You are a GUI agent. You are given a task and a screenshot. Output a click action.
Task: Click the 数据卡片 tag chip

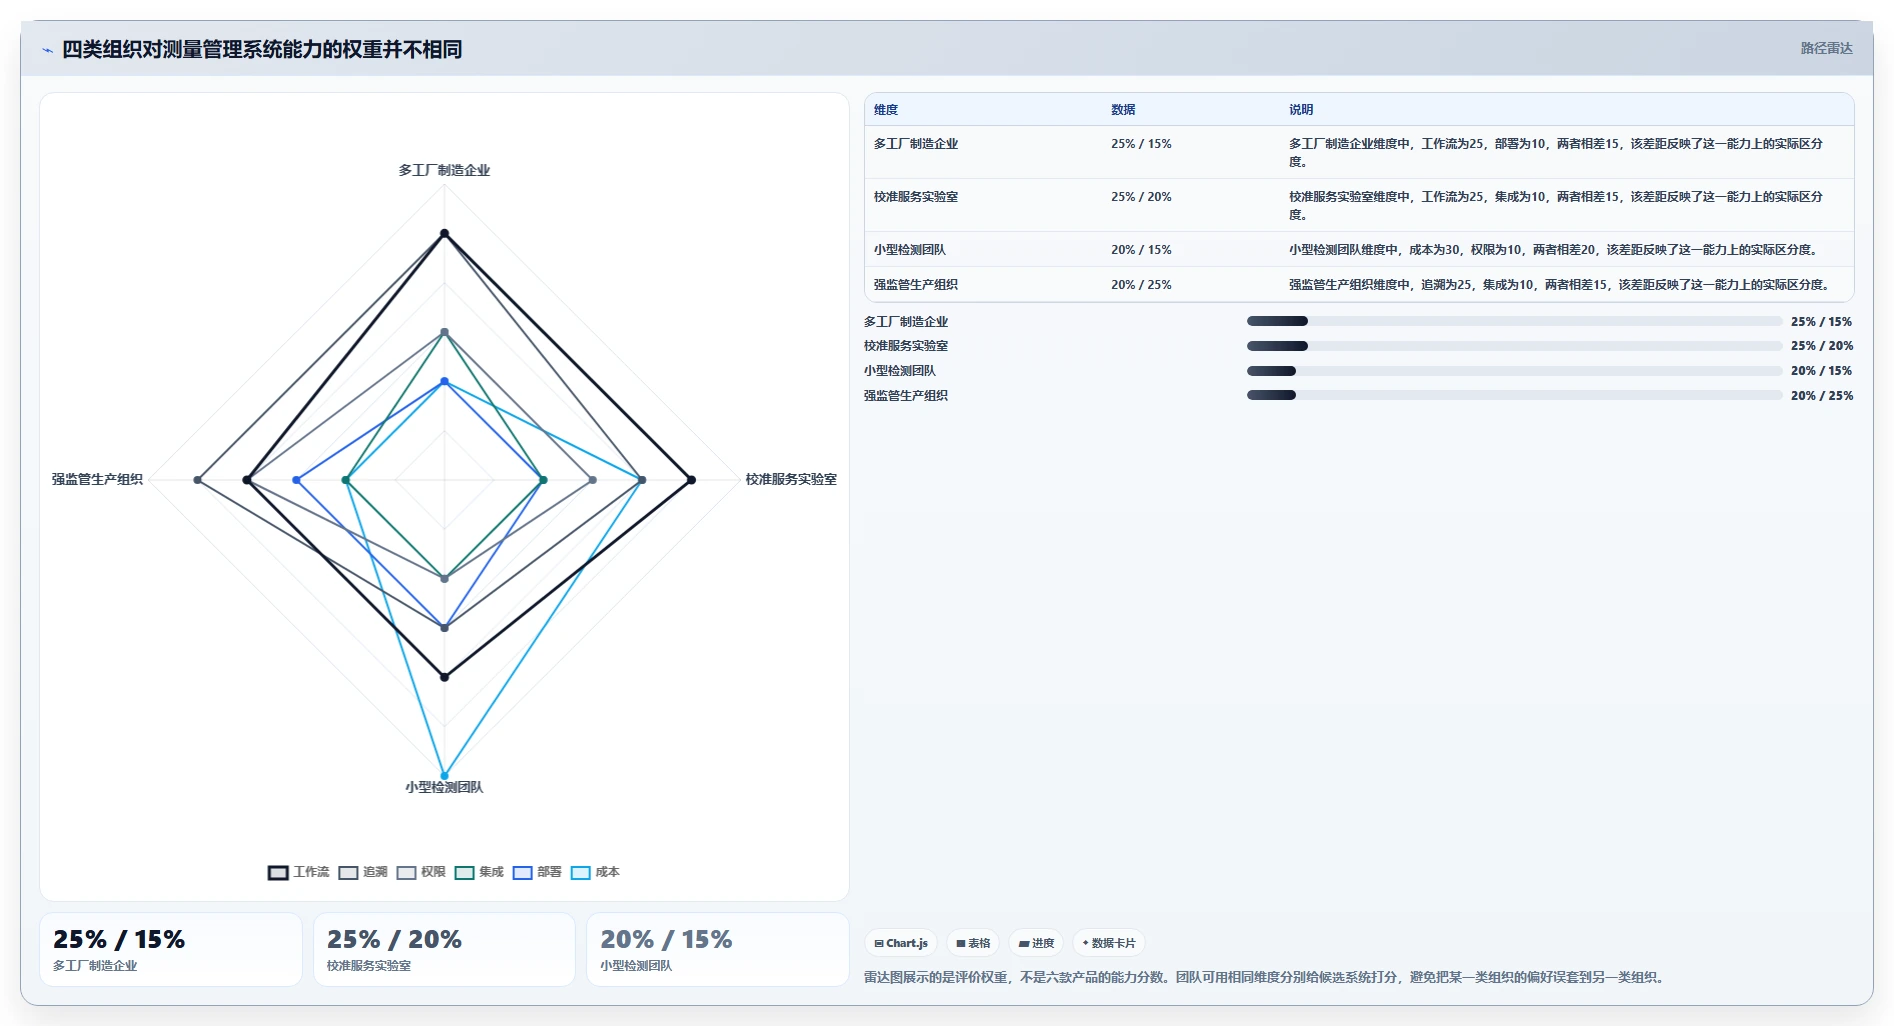click(1109, 943)
